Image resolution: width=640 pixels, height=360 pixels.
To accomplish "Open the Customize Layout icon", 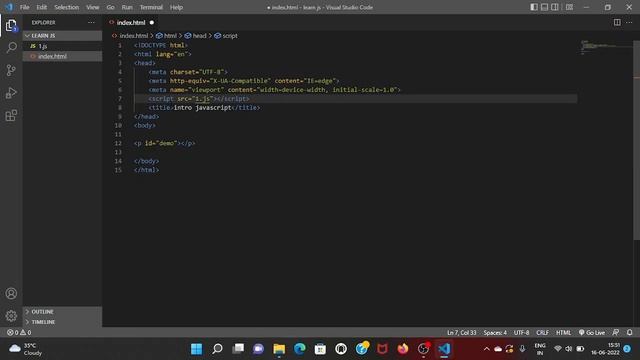I will [x=569, y=7].
